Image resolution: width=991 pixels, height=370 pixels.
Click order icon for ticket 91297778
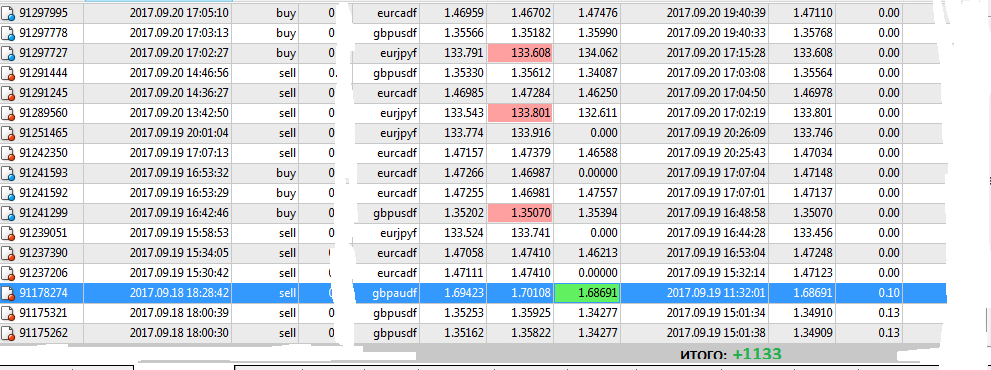[x=8, y=33]
